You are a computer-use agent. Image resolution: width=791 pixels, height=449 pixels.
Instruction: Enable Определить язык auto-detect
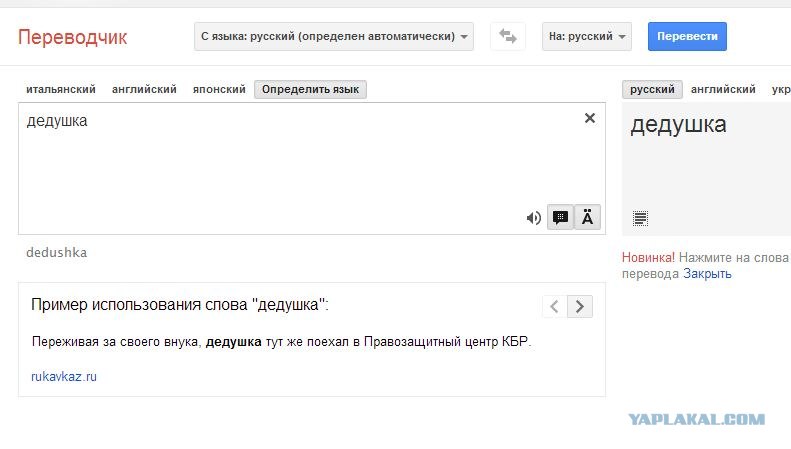pyautogui.click(x=311, y=90)
